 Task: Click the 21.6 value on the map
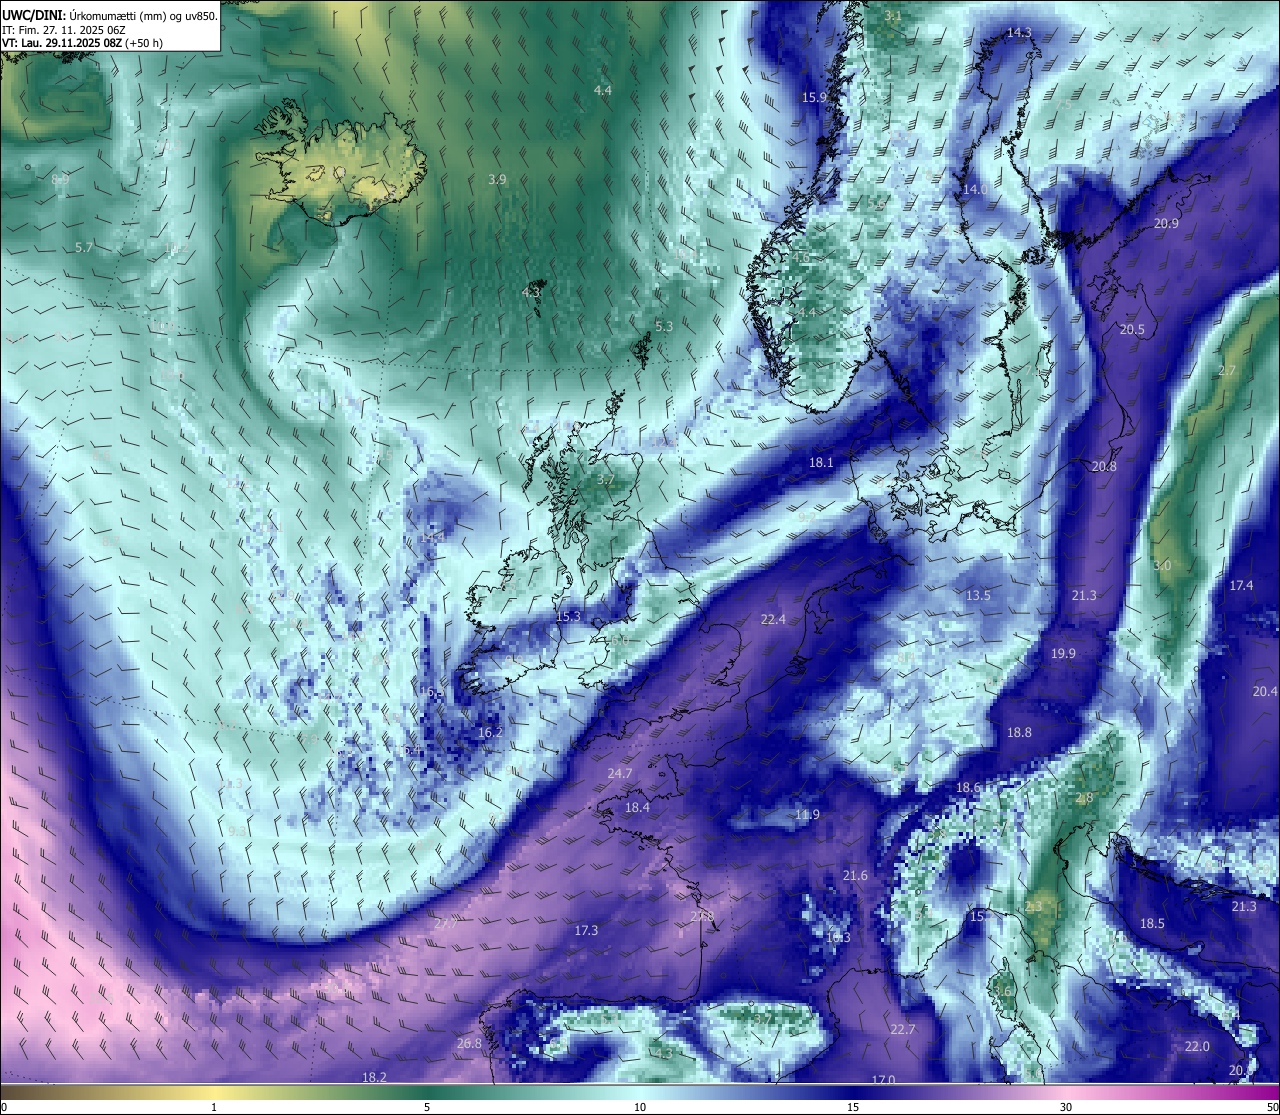tap(855, 875)
